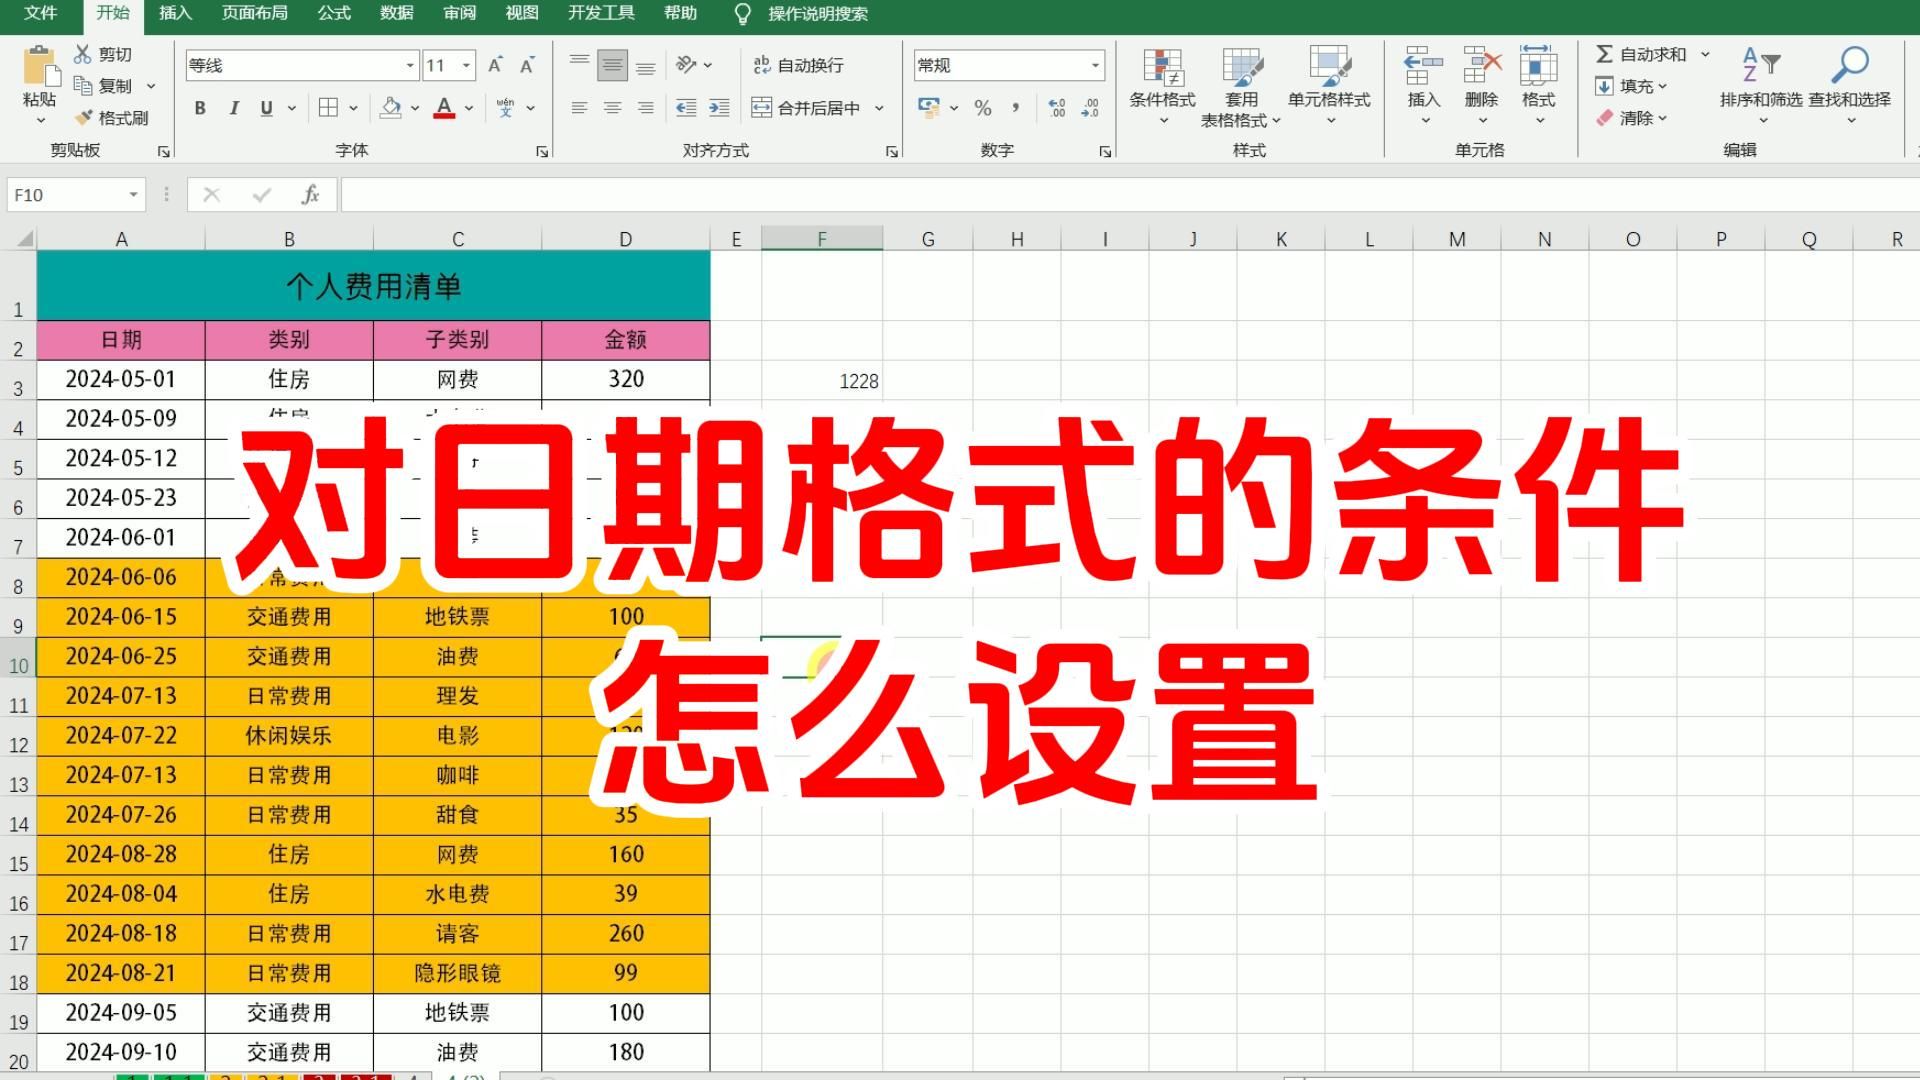Click the Cut scissors icon
Screen dimensions: 1920x1080
pyautogui.click(x=83, y=54)
